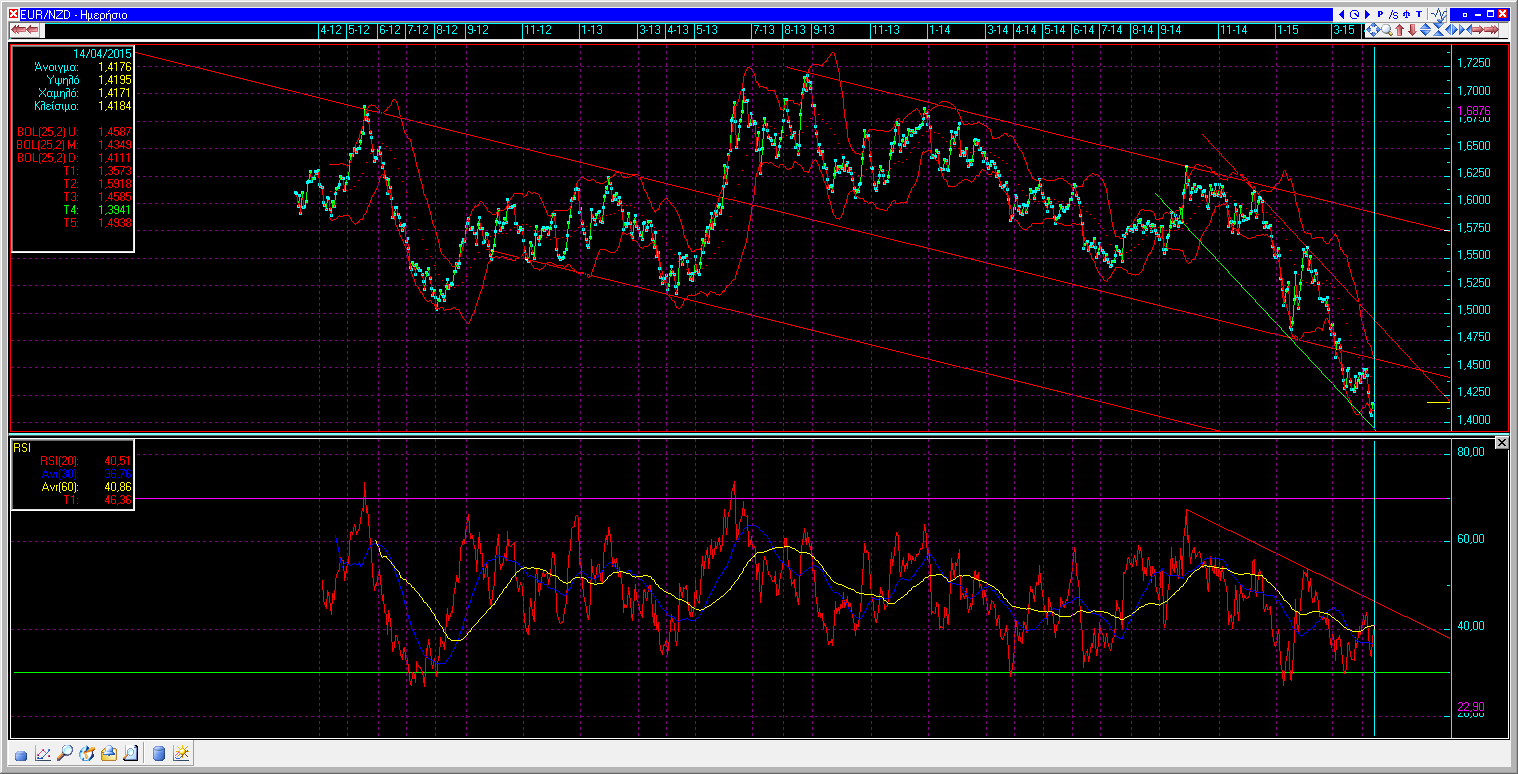The image size is (1518, 774).
Task: Click the 1-14 date label
Action: click(939, 30)
